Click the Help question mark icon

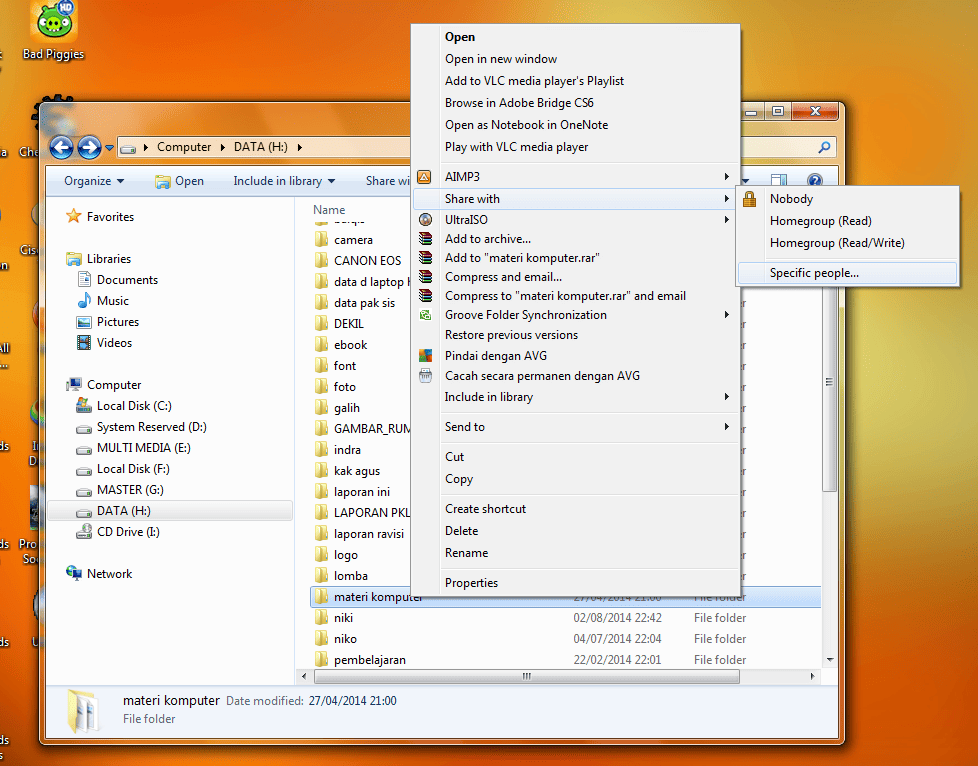click(814, 181)
